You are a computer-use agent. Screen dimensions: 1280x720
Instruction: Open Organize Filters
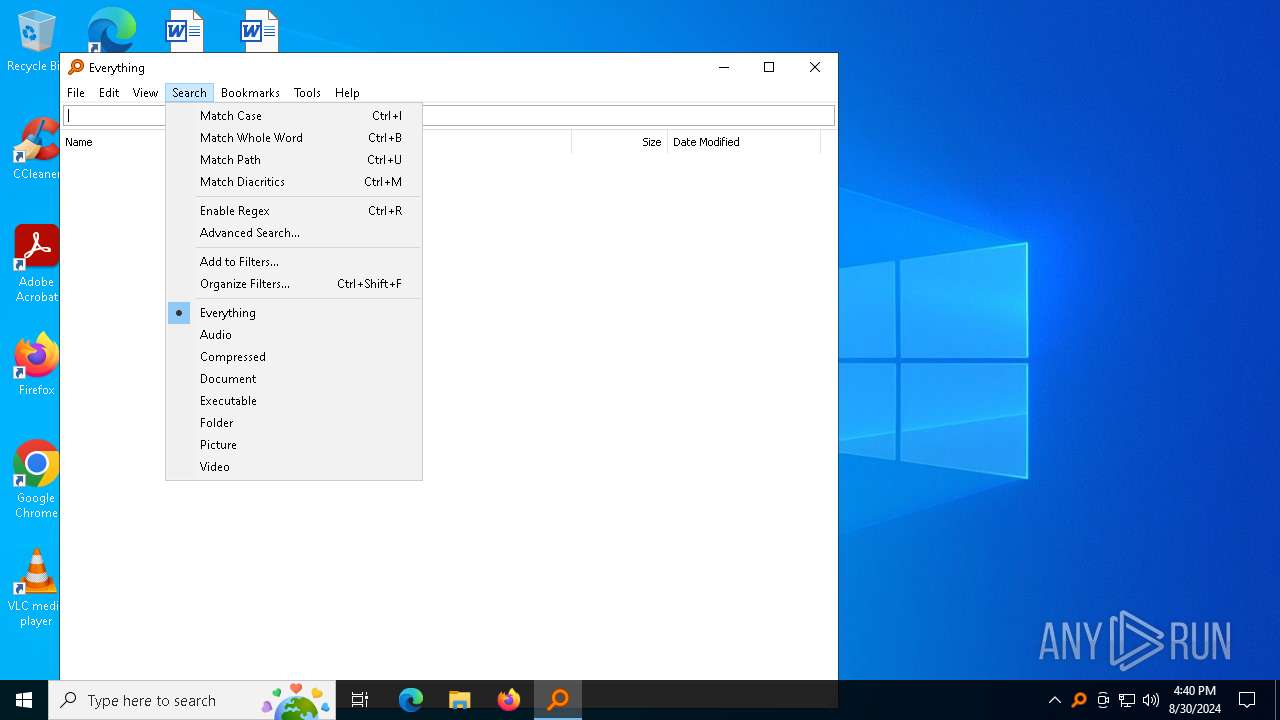[294, 284]
